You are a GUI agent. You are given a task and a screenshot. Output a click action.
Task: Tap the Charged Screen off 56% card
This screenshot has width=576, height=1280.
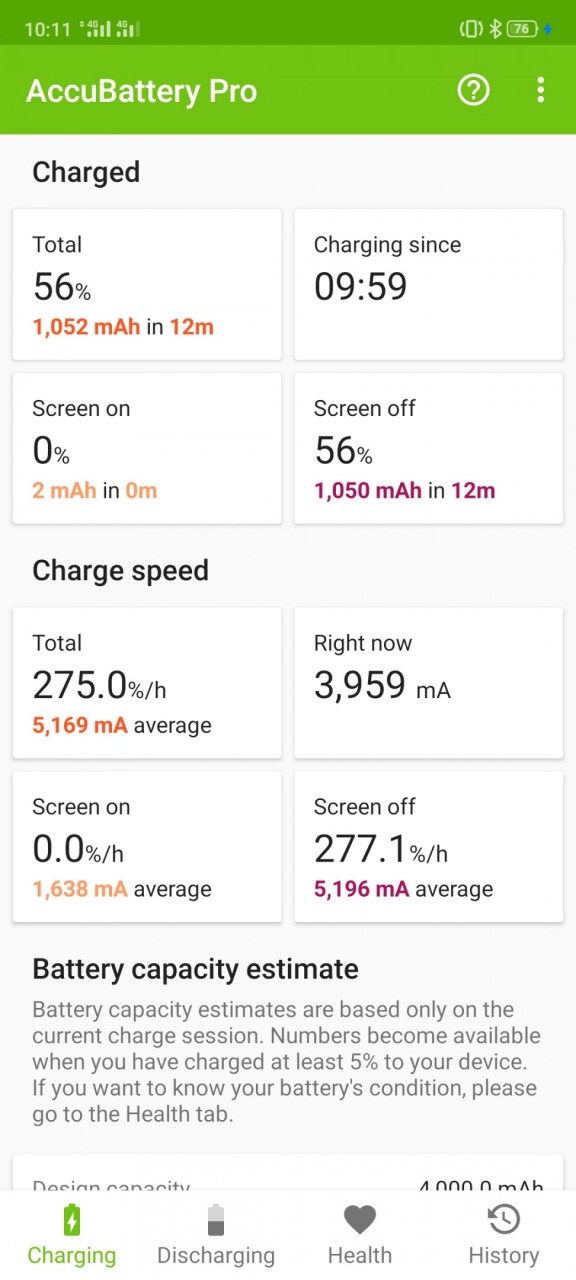click(429, 449)
